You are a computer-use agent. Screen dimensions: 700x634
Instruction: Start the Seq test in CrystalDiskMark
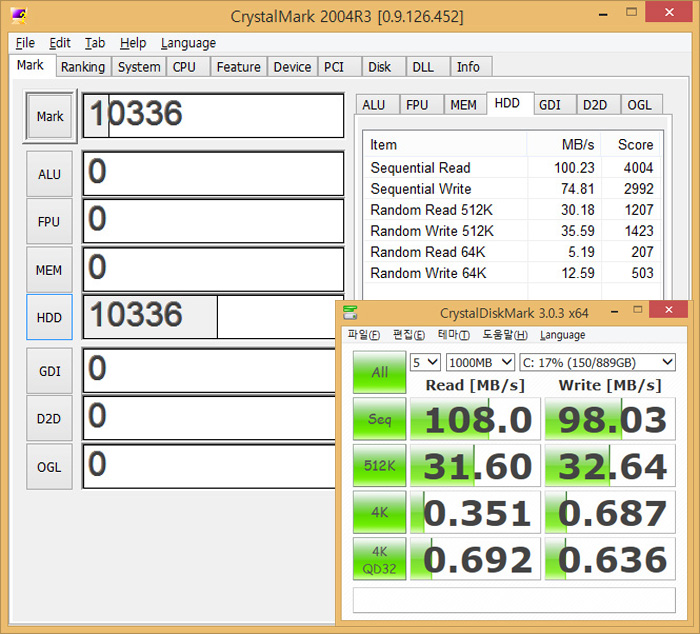point(379,419)
